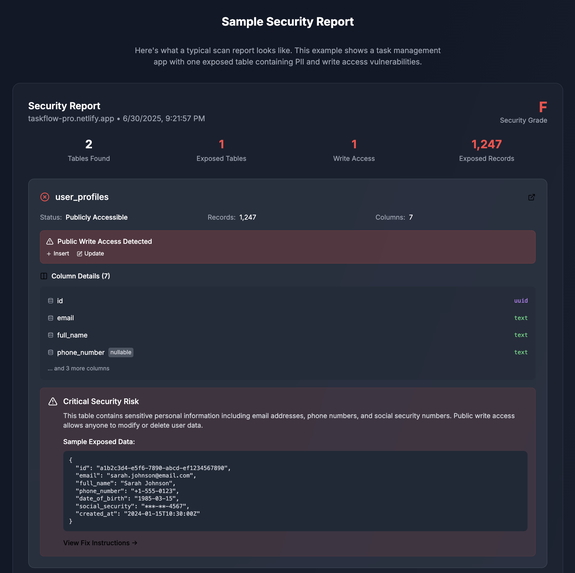Screen dimensions: 575x573
Task: Click the Column Details (7) heading
Action: [x=81, y=276]
